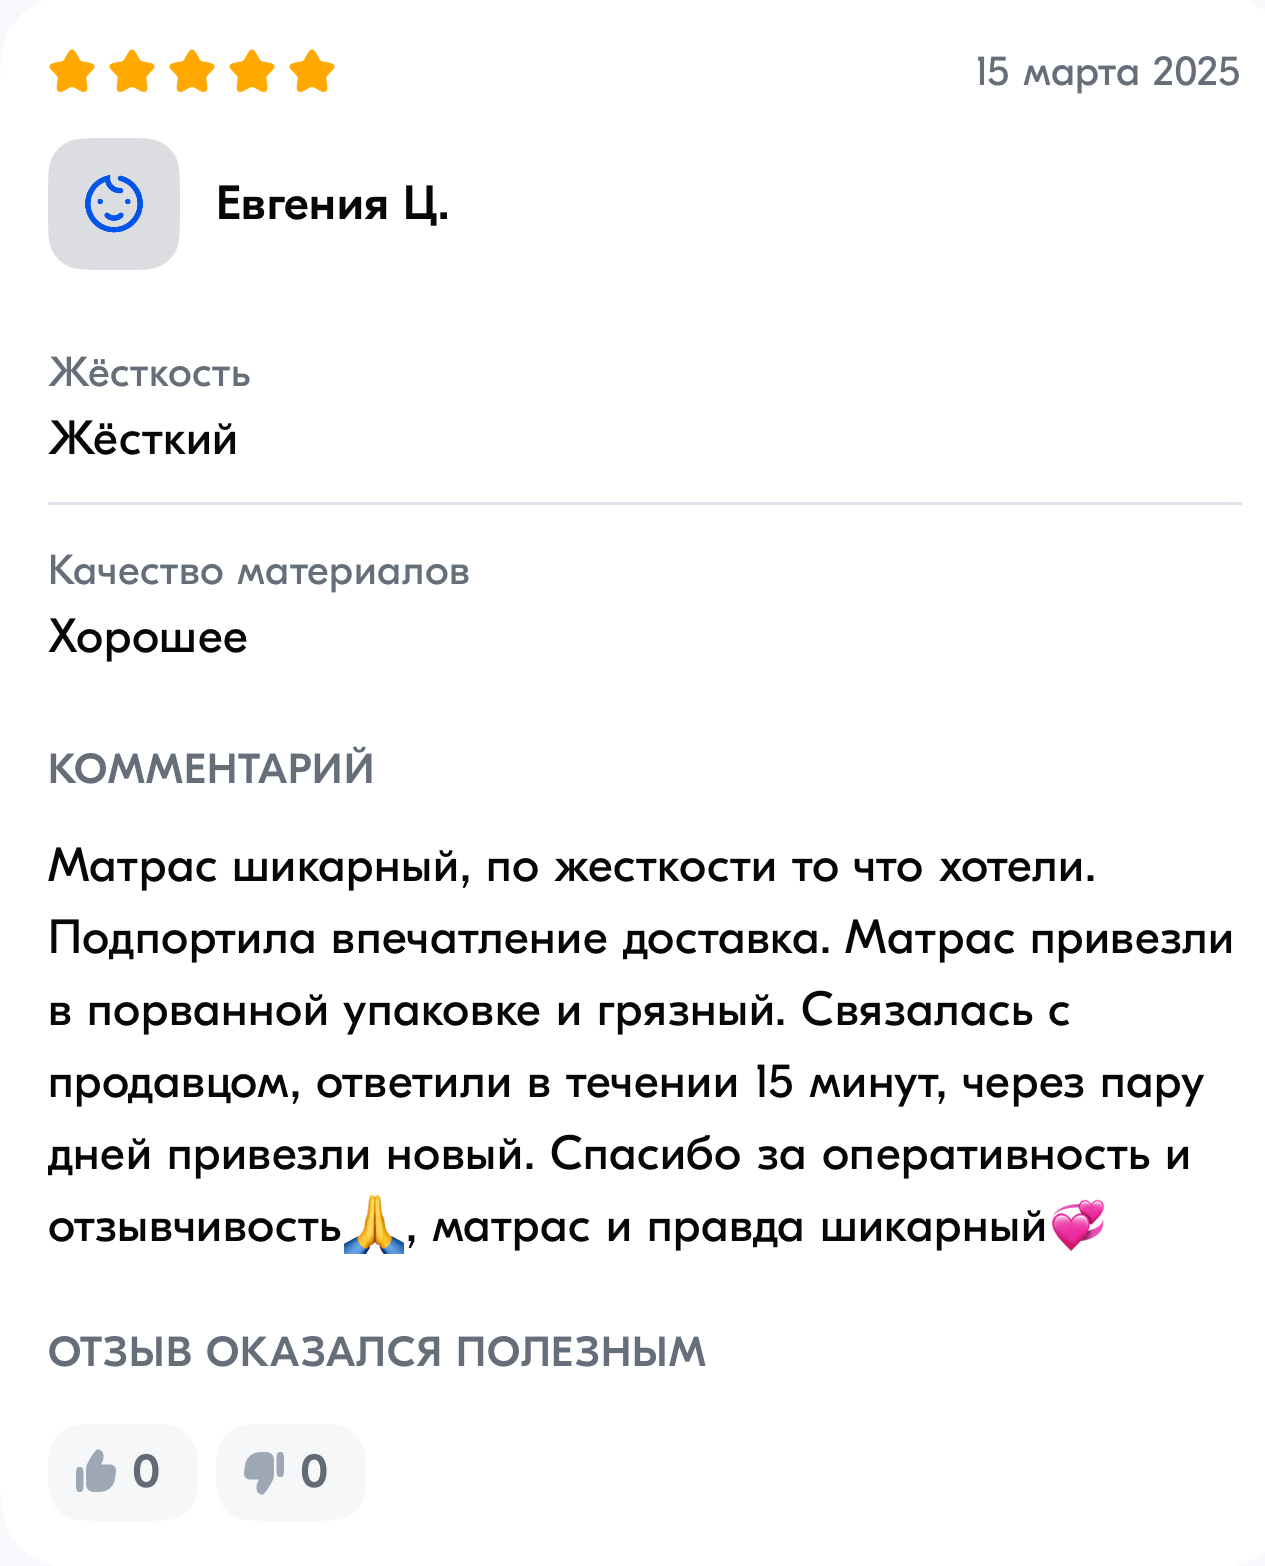Click the ОТЗЫВ ОКАЗАЛСЯ ПОЛЕЗНЫМ heading
This screenshot has height=1566, width=1265.
(x=377, y=1352)
